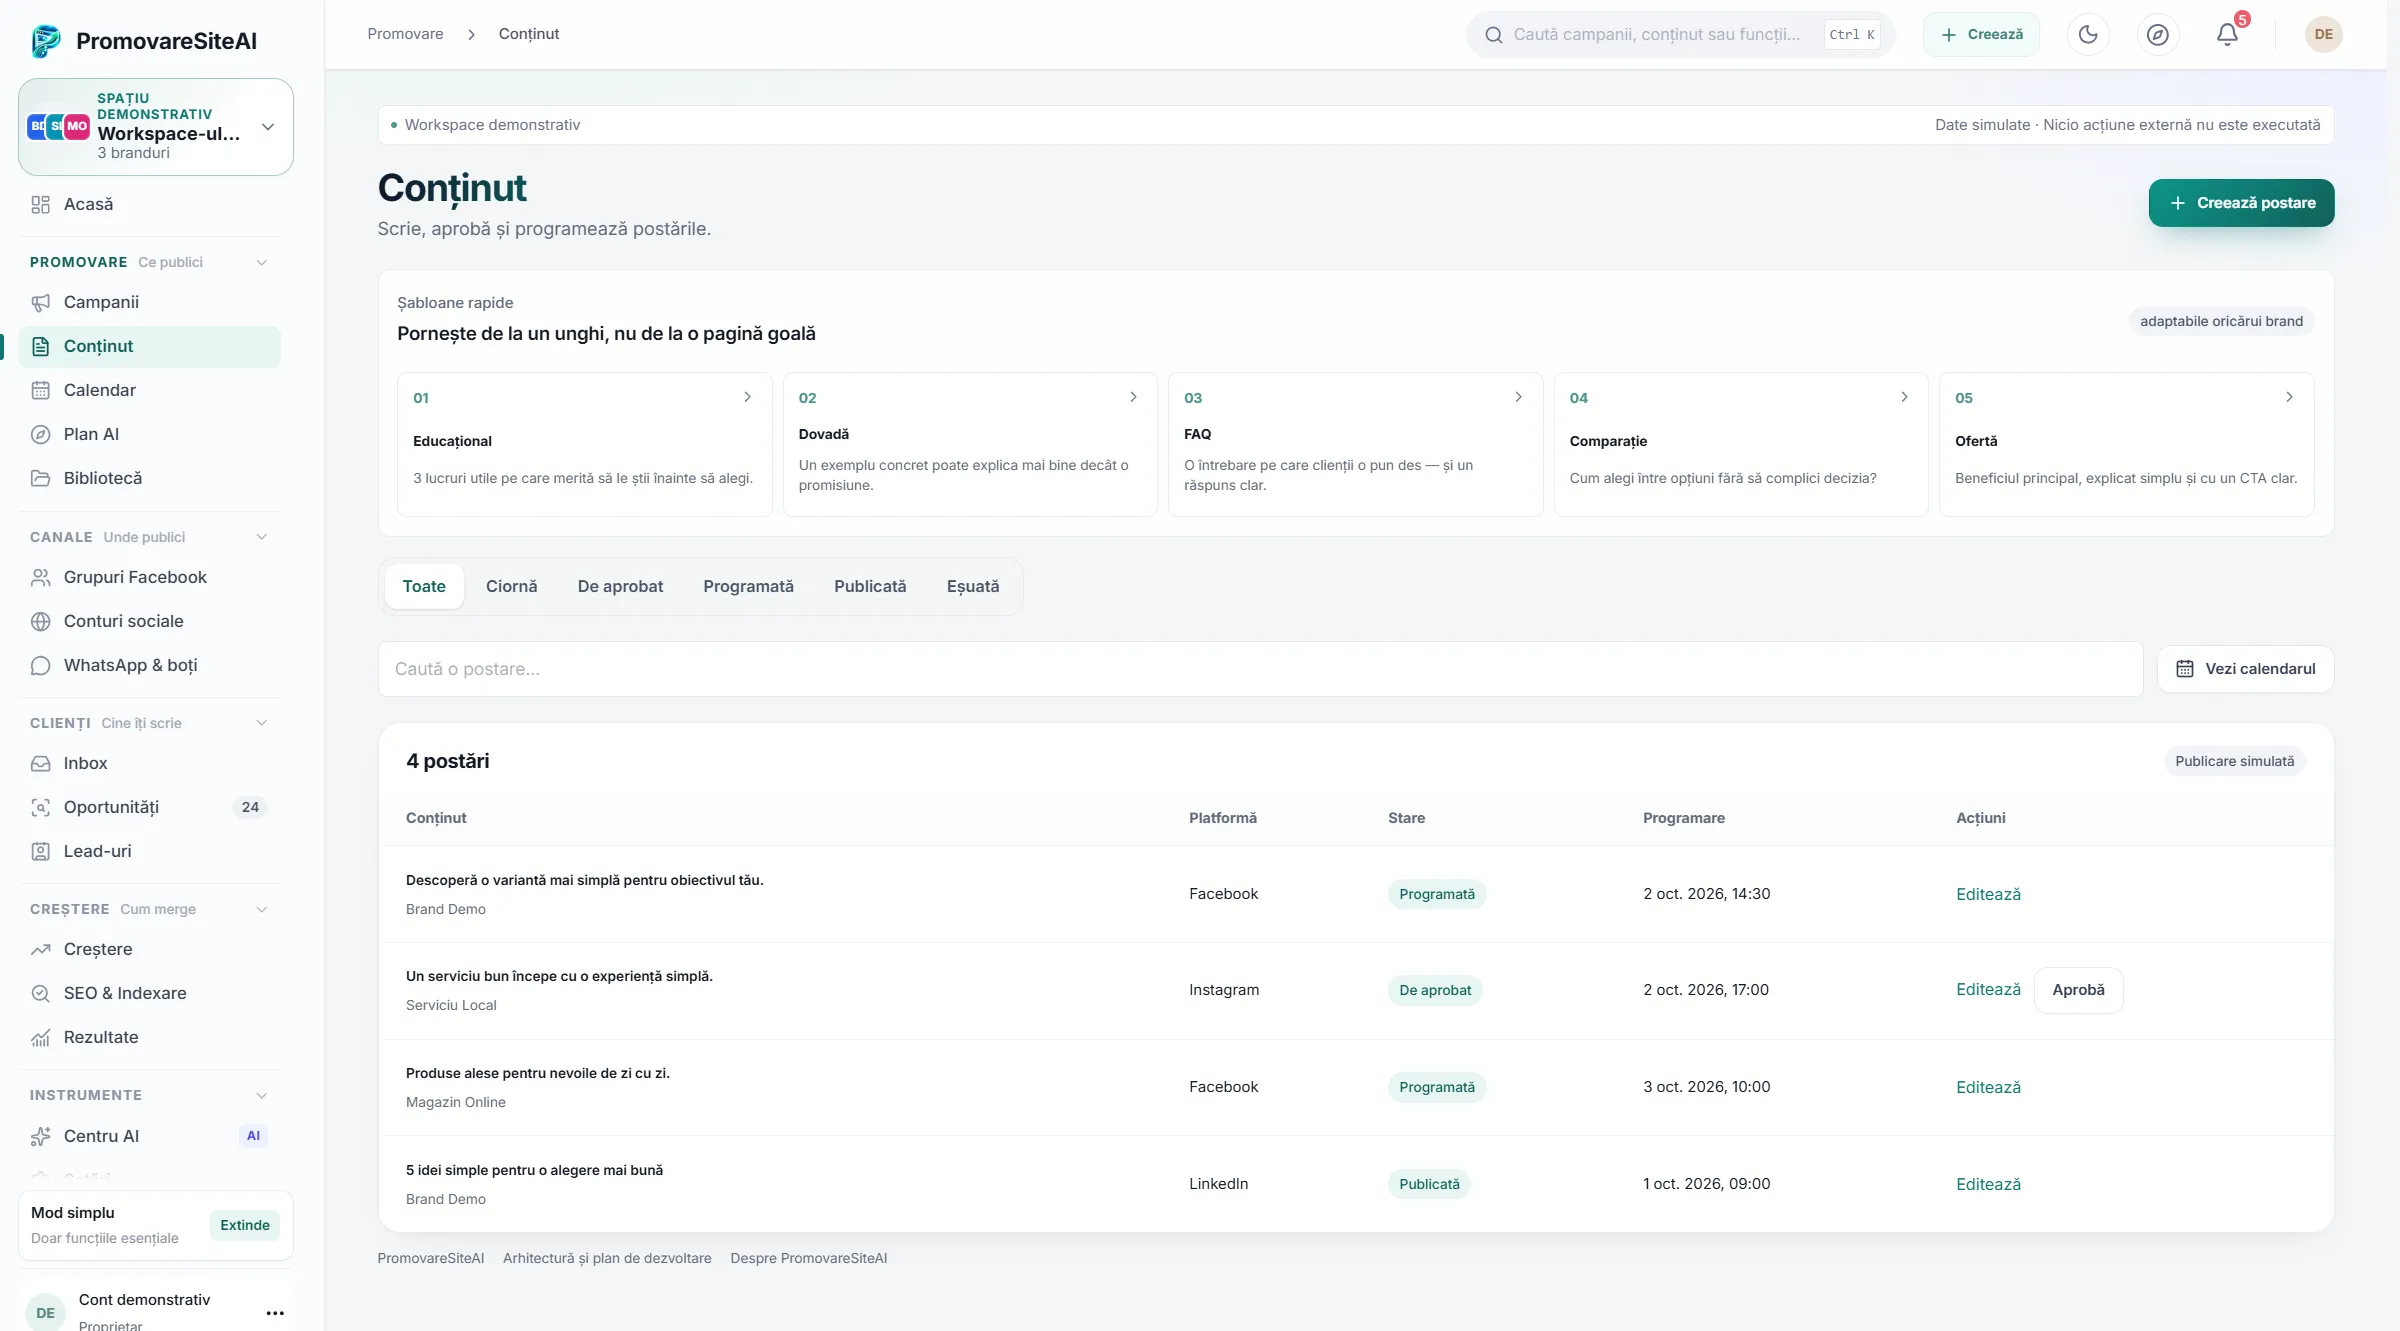
Task: Collapse the INSTRUMENTE sidebar section
Action: click(x=262, y=1095)
